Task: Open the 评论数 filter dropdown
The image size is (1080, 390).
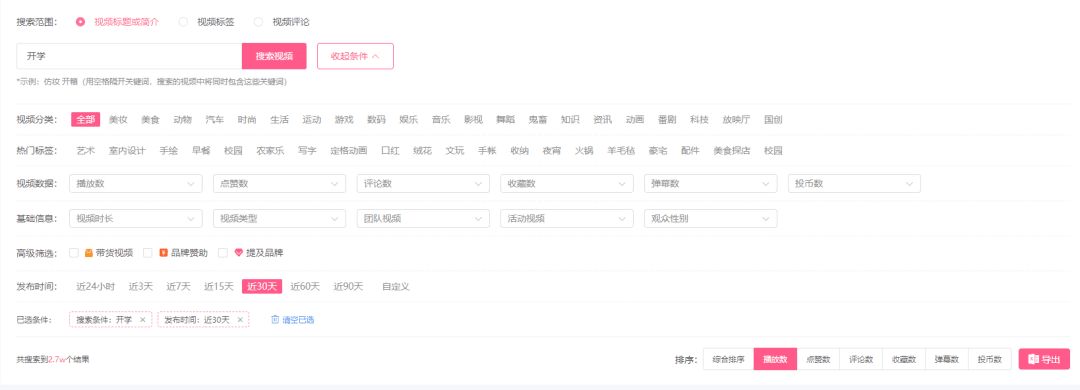Action: tap(423, 183)
